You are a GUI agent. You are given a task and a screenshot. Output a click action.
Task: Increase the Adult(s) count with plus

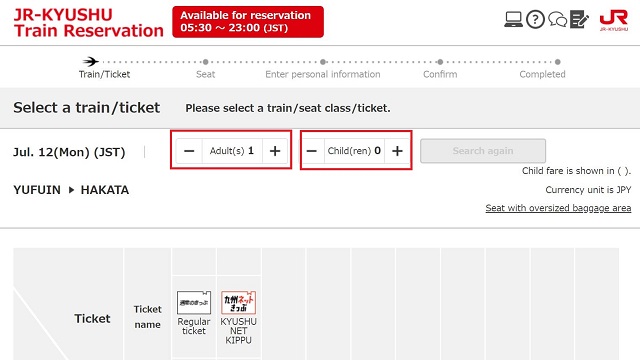275,151
